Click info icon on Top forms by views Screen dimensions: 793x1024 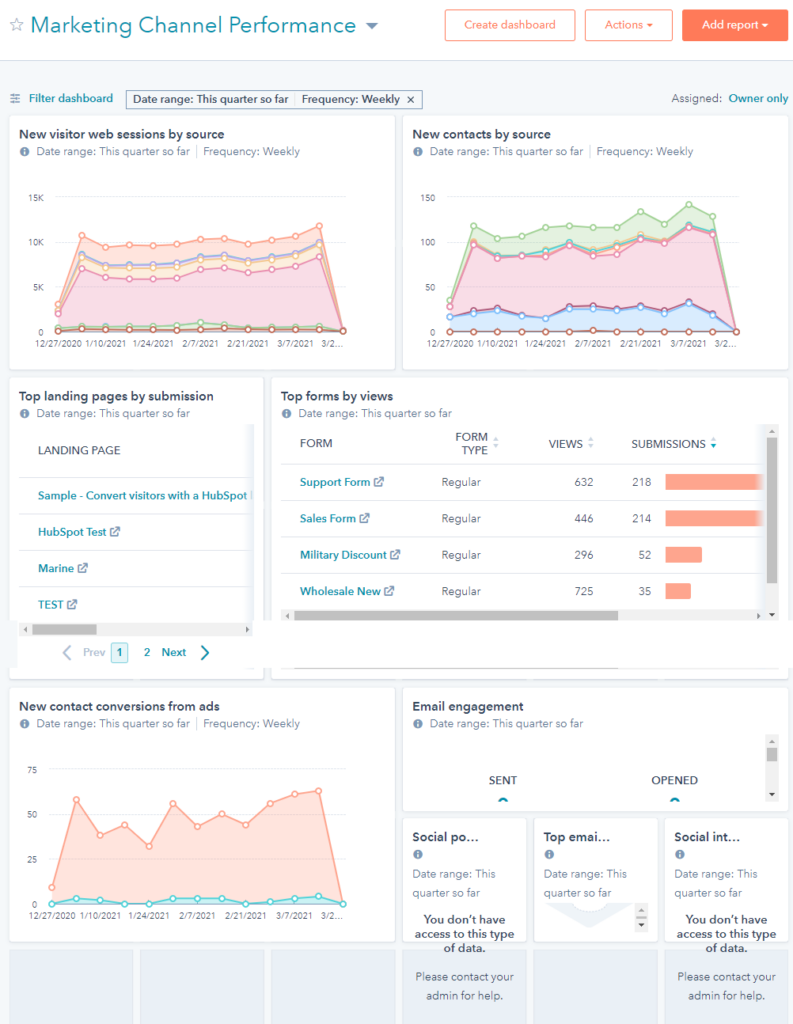[x=287, y=413]
